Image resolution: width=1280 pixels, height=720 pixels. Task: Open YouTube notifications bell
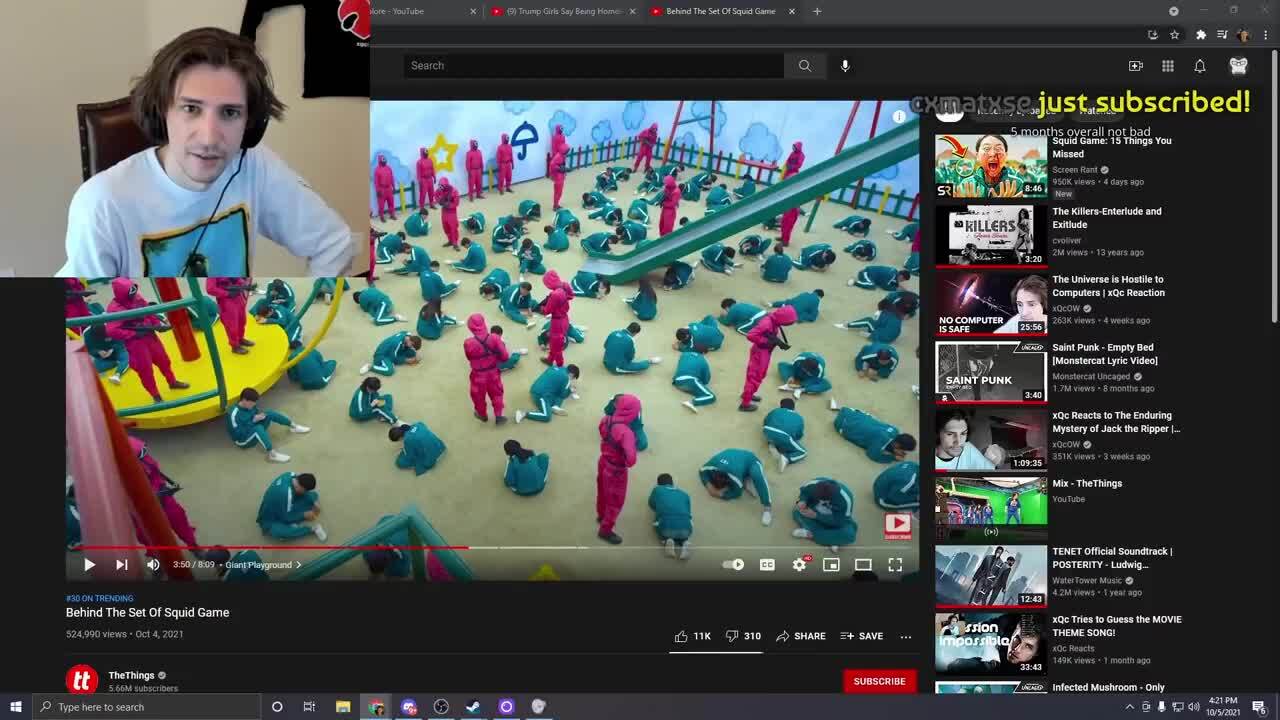coord(1200,66)
